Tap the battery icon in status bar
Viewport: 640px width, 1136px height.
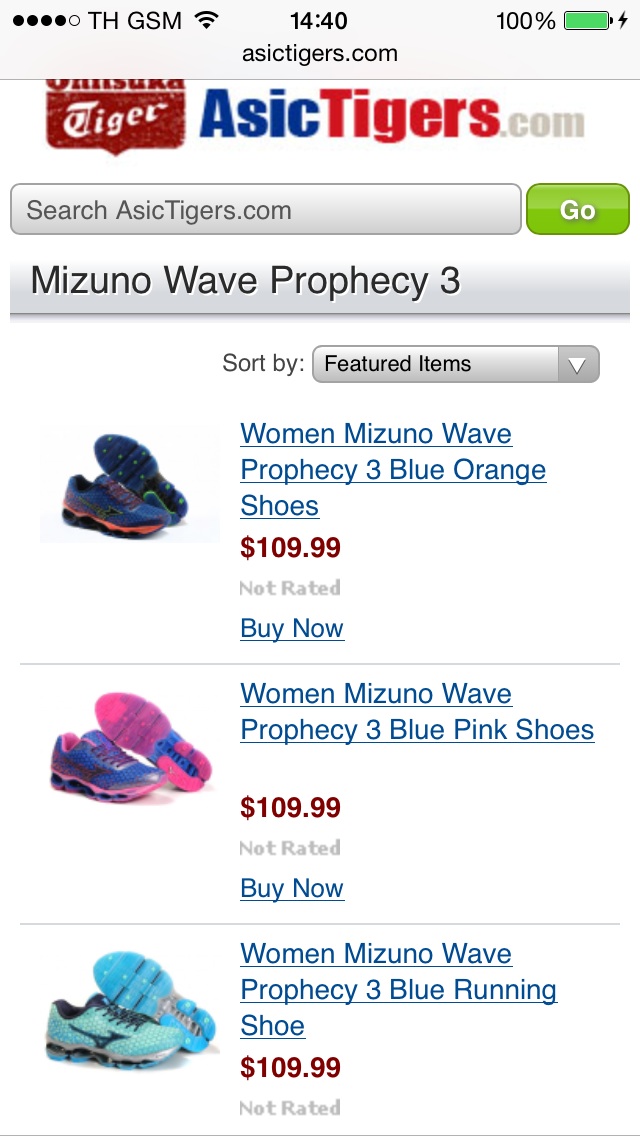(x=587, y=21)
